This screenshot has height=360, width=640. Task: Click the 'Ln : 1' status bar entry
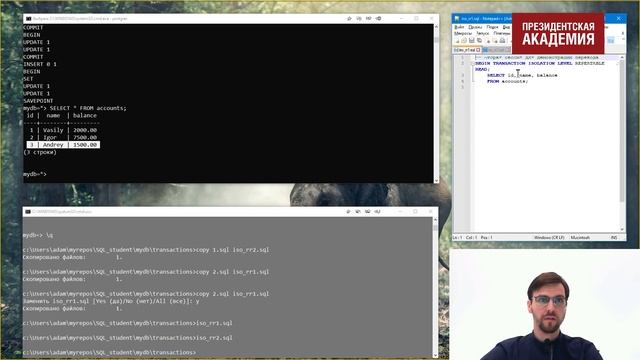click(458, 238)
